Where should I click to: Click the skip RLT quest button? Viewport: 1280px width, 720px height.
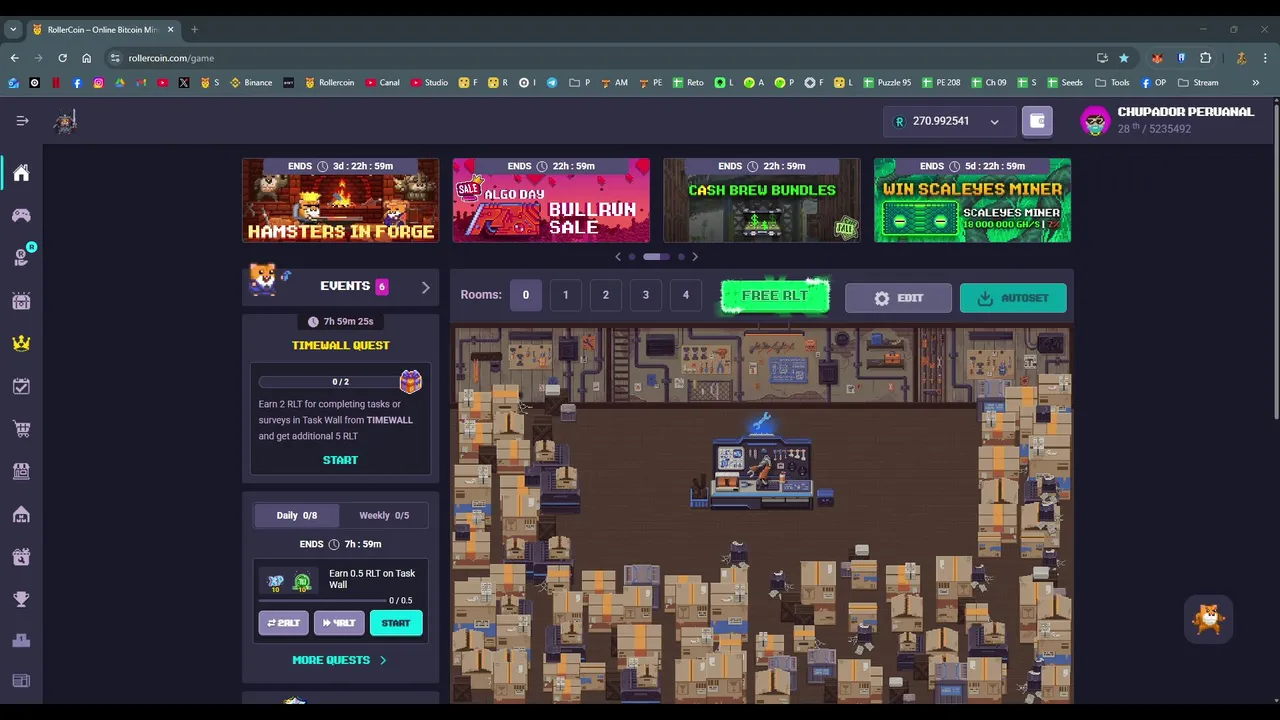pos(339,623)
